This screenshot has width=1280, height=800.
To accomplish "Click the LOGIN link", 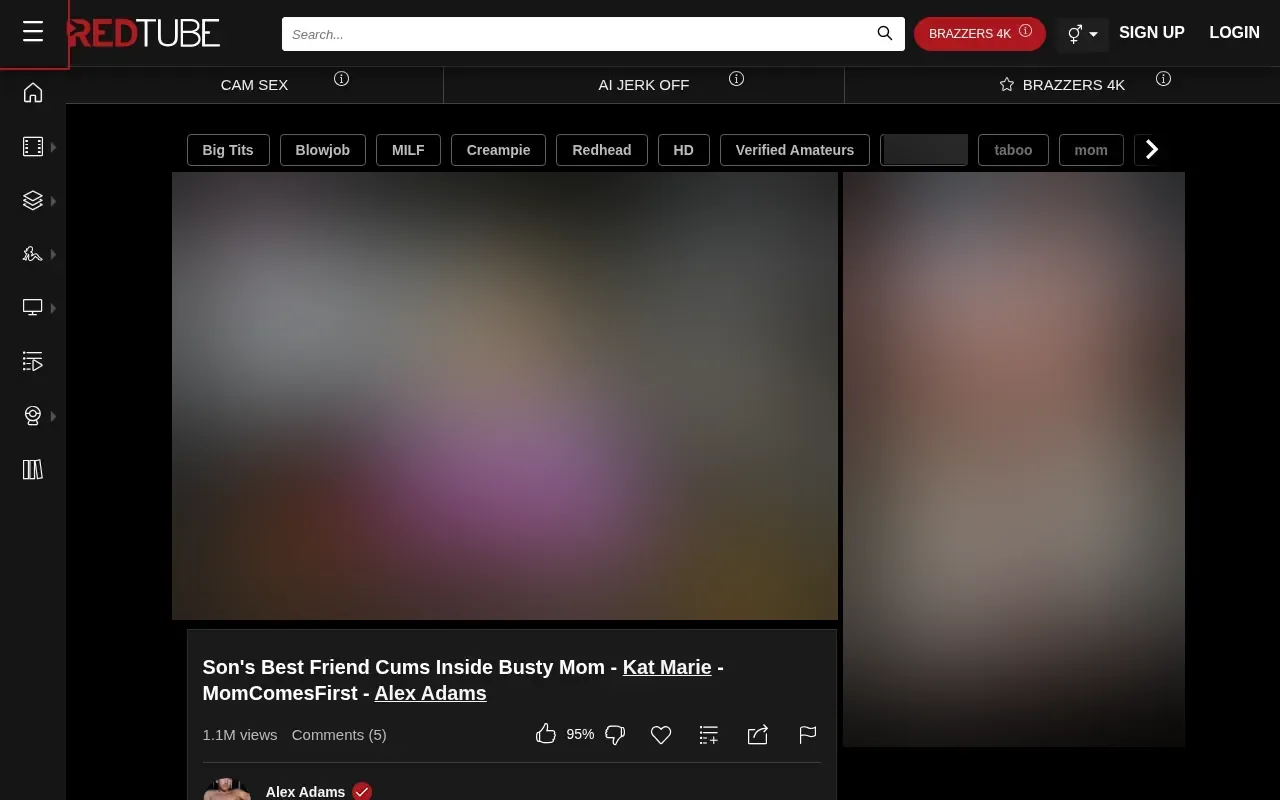I will 1234,33.
